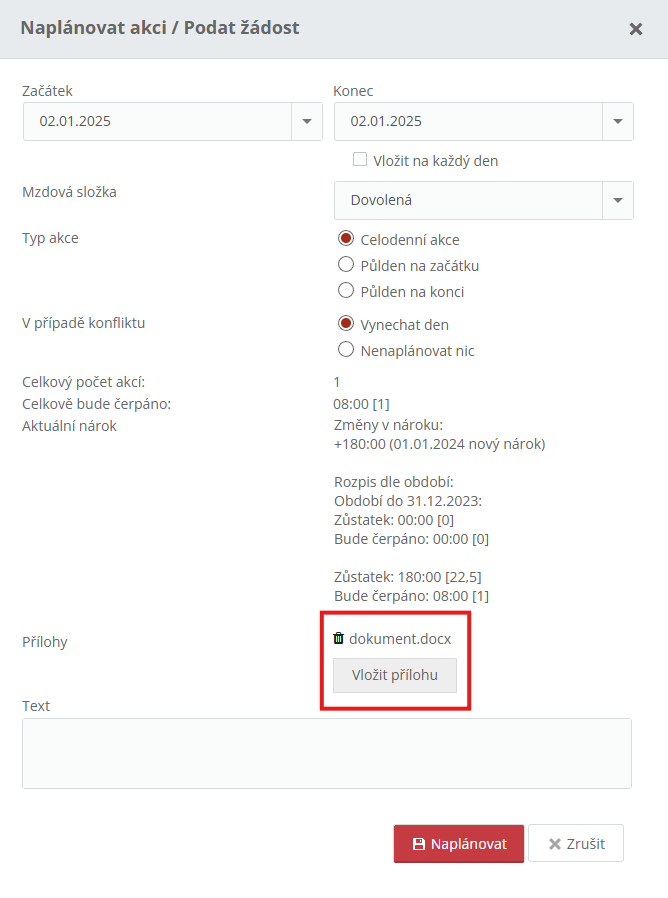The image size is (668, 898).
Task: Pick the Celodenní akce radio option
Action: coord(346,238)
